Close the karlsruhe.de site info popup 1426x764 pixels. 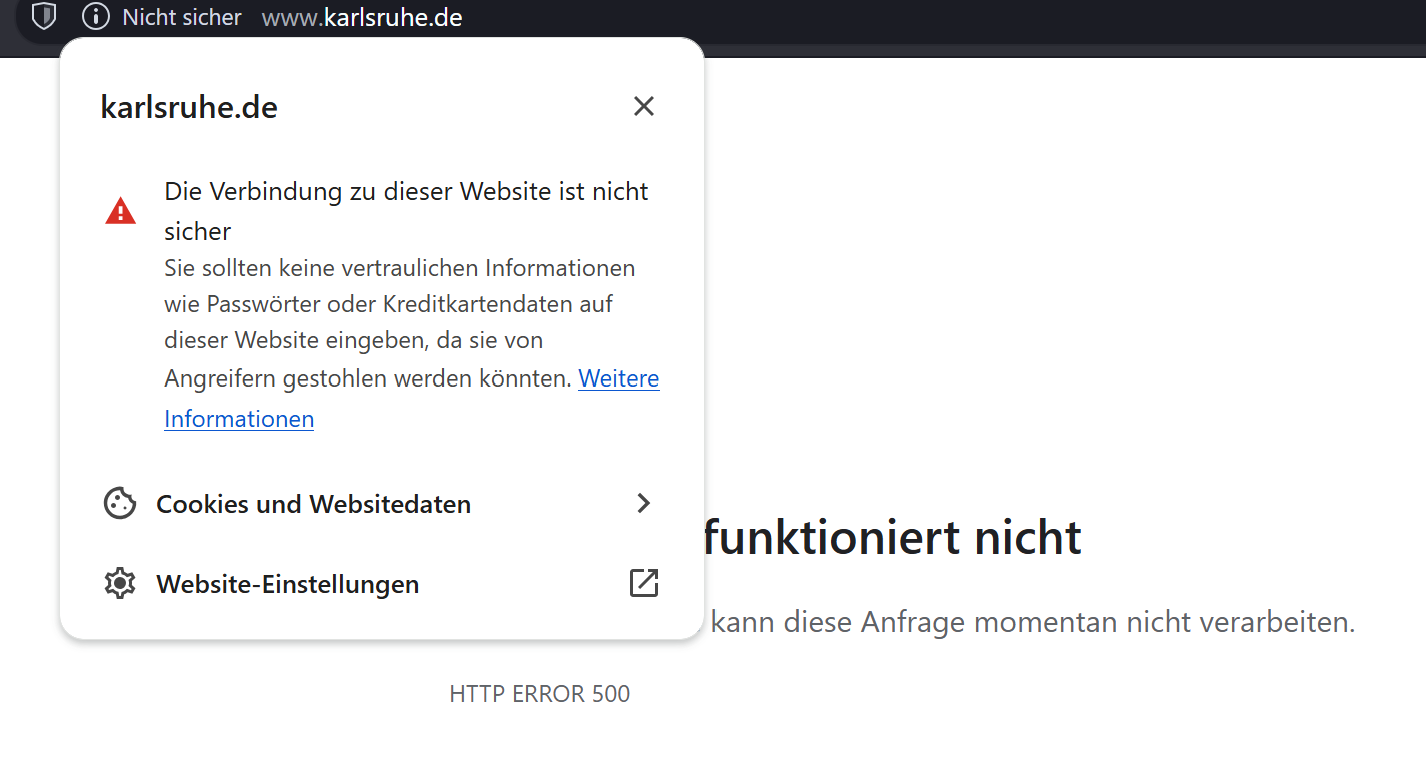(643, 106)
